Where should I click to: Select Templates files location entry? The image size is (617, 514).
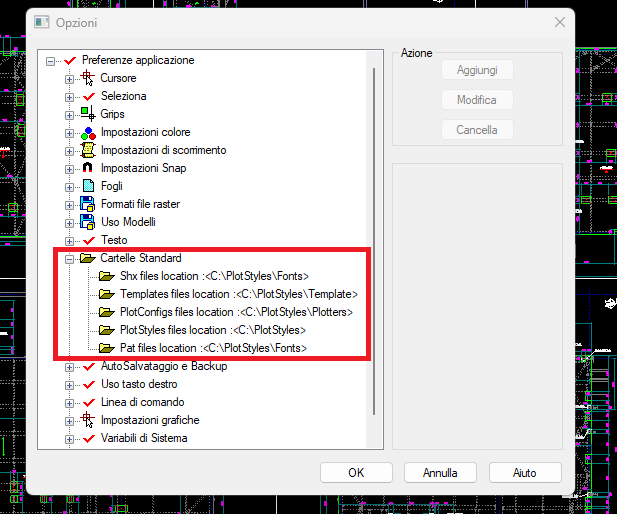pyautogui.click(x=238, y=294)
